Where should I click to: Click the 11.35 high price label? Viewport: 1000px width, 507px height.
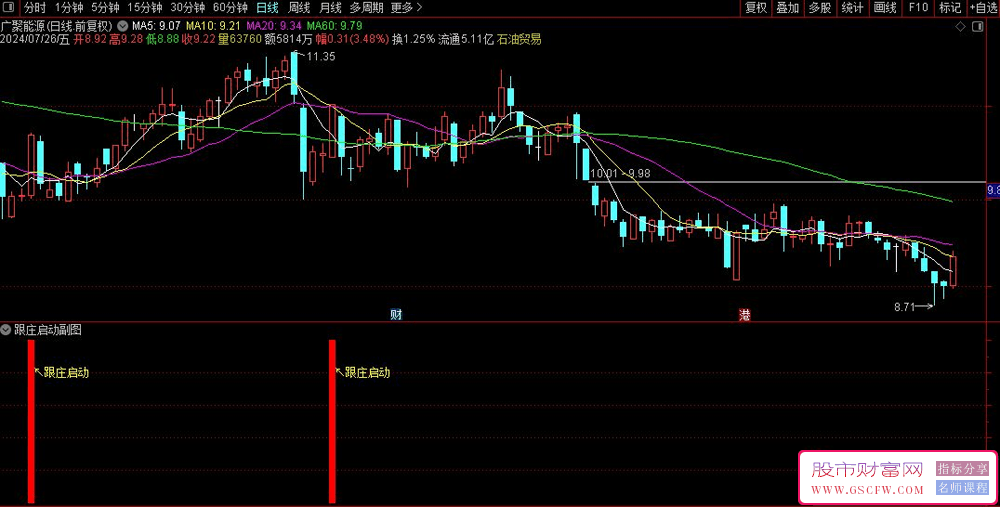pyautogui.click(x=321, y=57)
